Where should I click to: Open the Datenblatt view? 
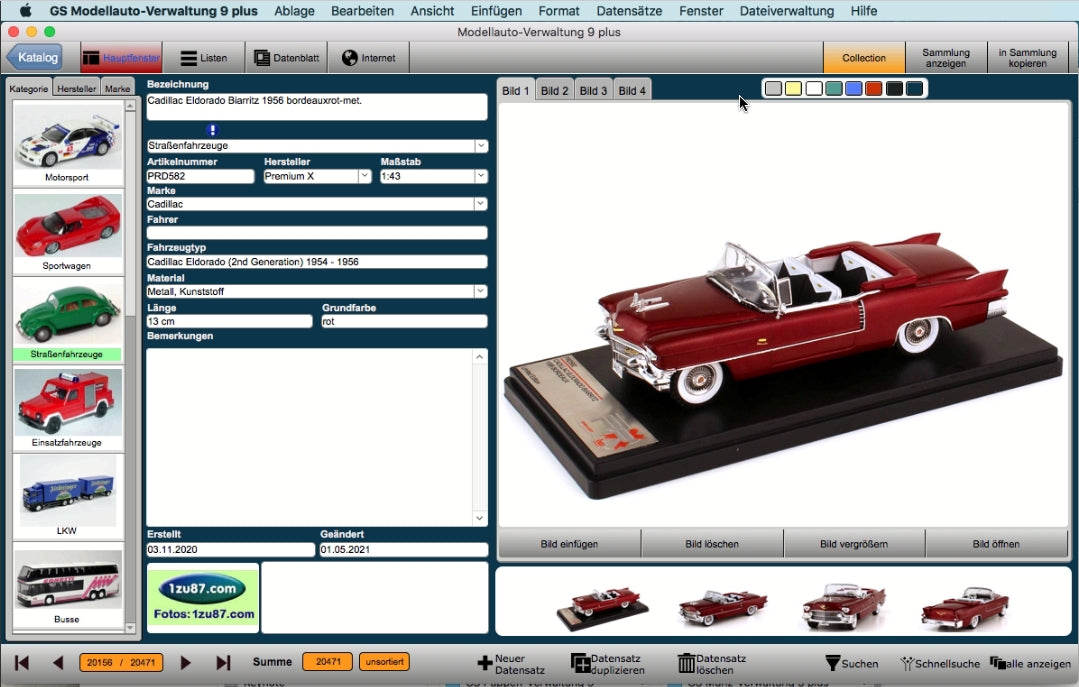(287, 58)
